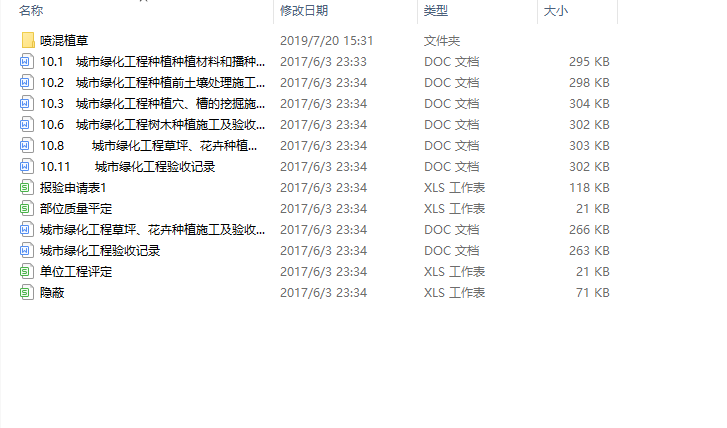Select the DOC icon beside 10.3 file
Screen dimensions: 727x428
[26, 103]
